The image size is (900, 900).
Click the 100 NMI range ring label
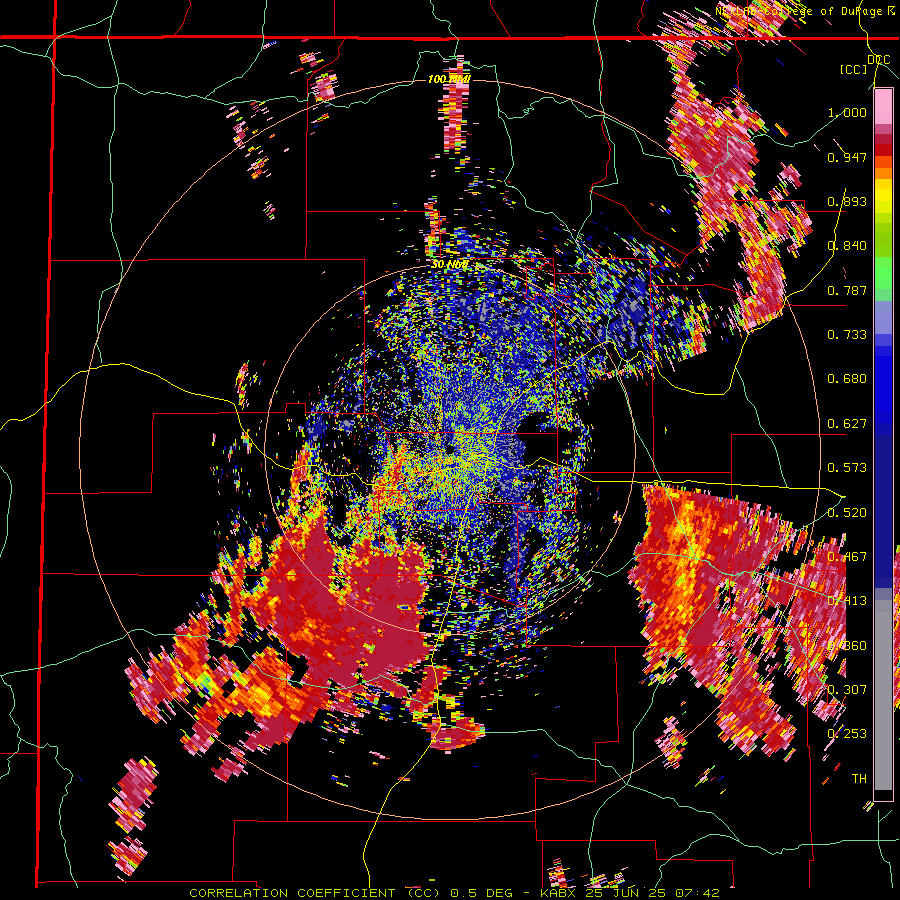[x=449, y=79]
